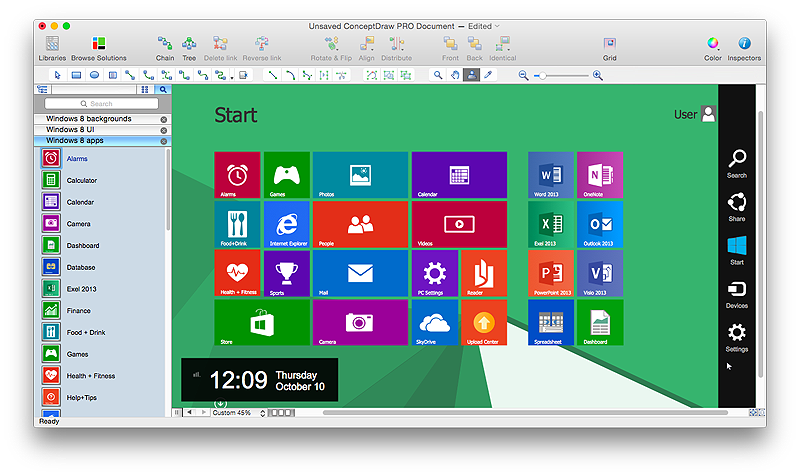Expand the Windows 8 backgrounds library
The width and height of the screenshot is (800, 476).
point(88,119)
